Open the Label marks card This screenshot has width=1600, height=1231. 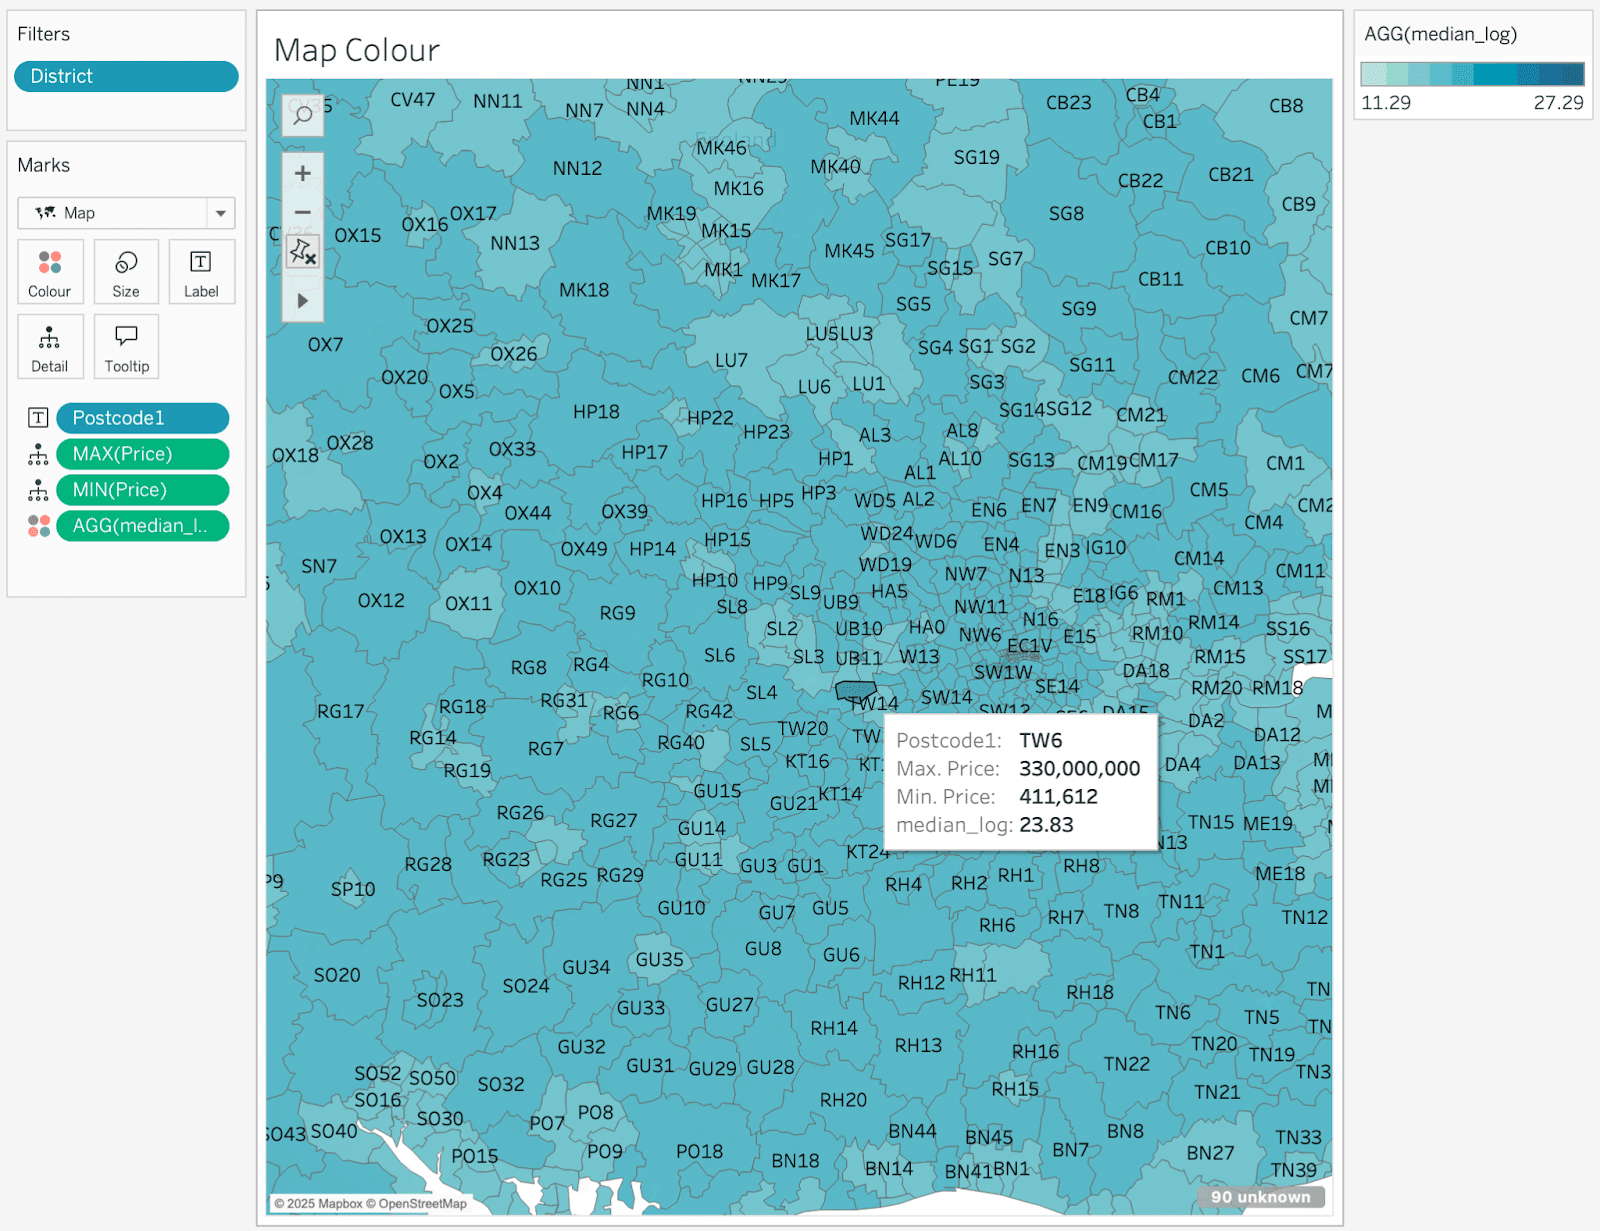[x=201, y=272]
